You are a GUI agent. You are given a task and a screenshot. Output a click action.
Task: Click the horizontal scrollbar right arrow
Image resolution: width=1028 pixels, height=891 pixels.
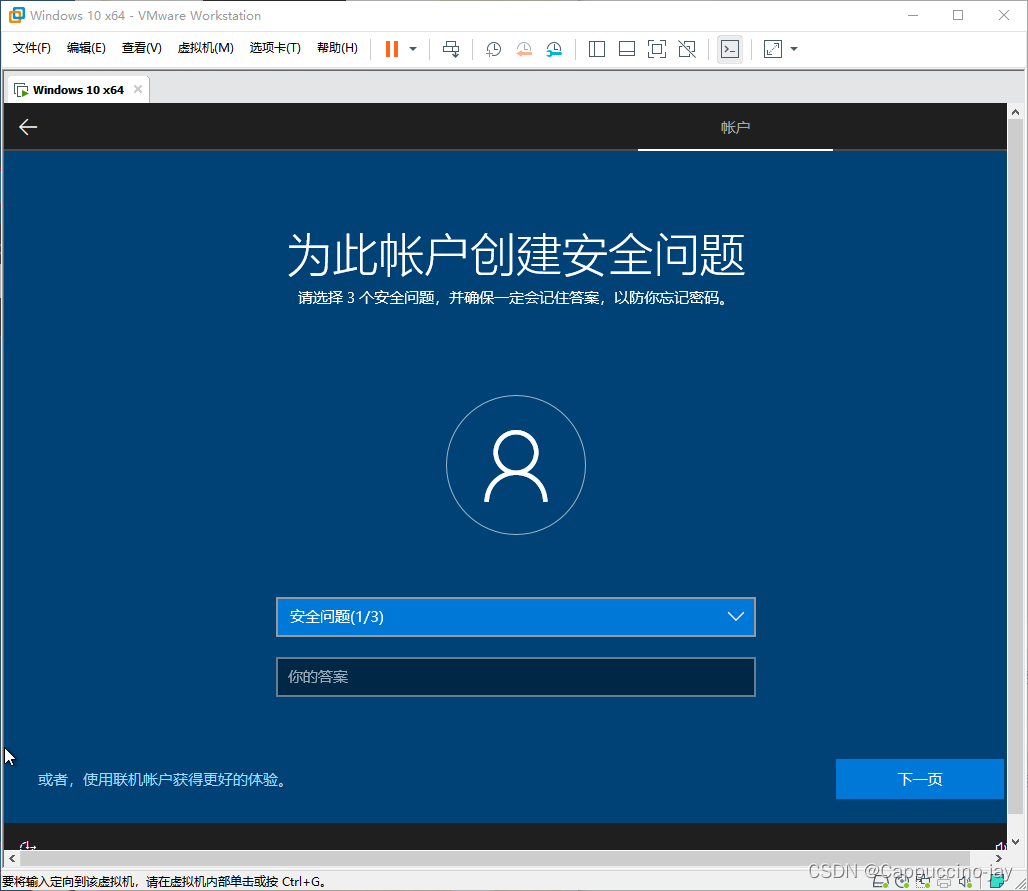click(998, 858)
